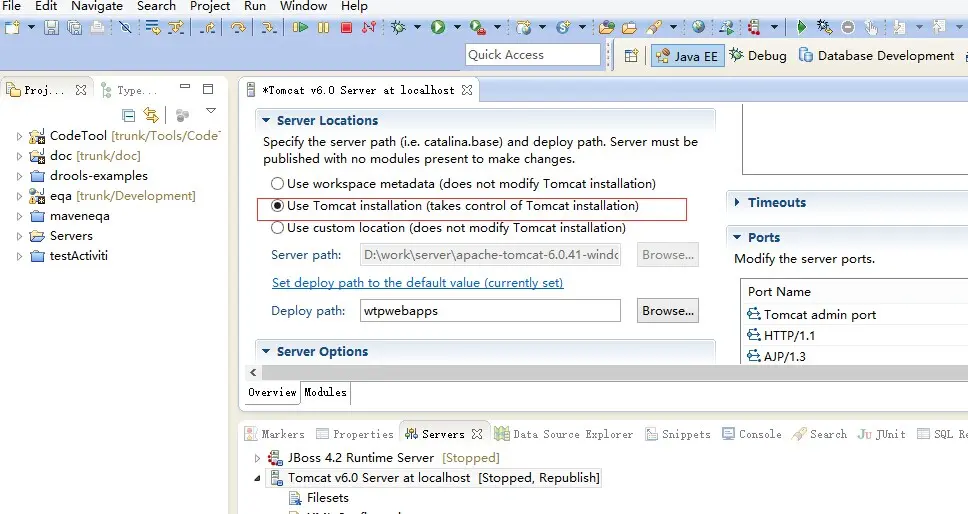968x514 pixels.
Task: Click the Resume debug icon
Action: point(300,27)
